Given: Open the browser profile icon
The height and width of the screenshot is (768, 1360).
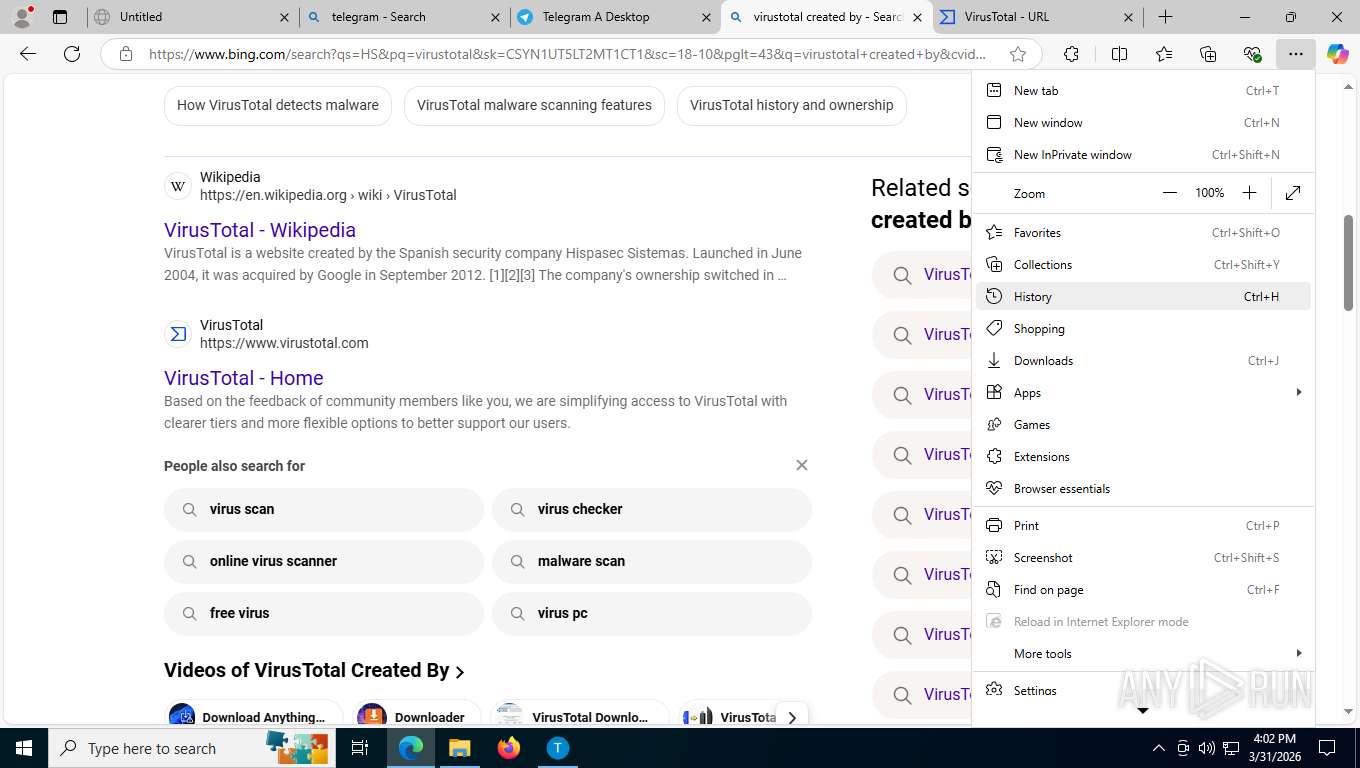Looking at the screenshot, I should click(x=22, y=16).
